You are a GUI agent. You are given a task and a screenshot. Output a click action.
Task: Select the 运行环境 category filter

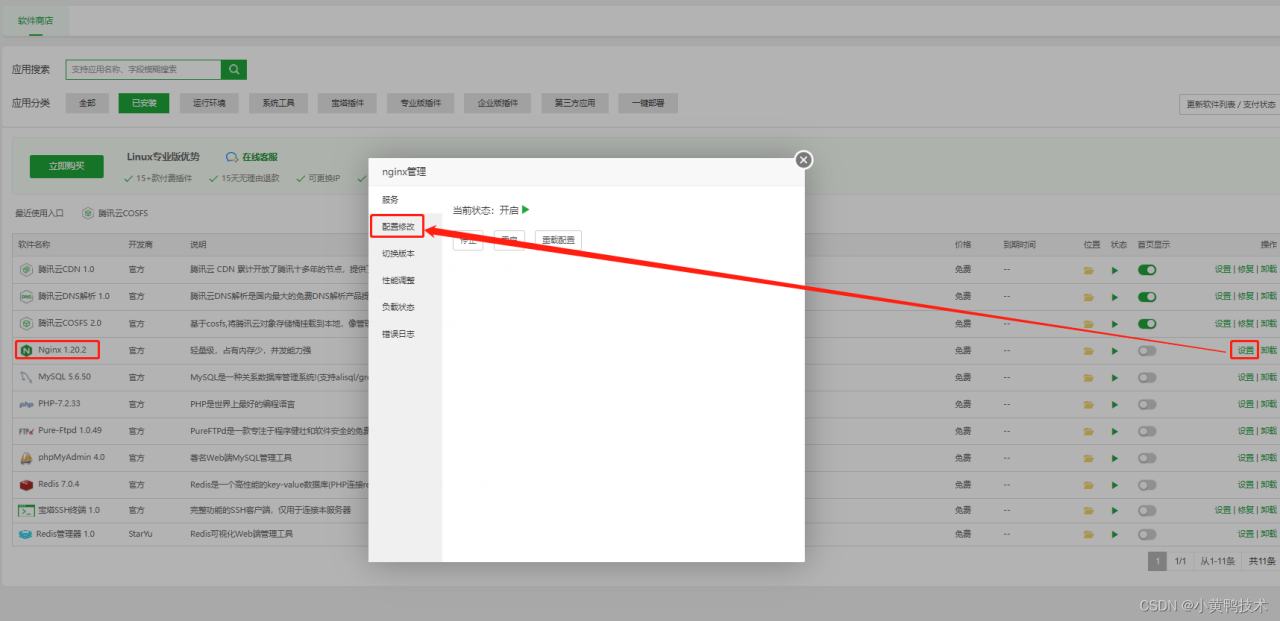click(x=209, y=103)
